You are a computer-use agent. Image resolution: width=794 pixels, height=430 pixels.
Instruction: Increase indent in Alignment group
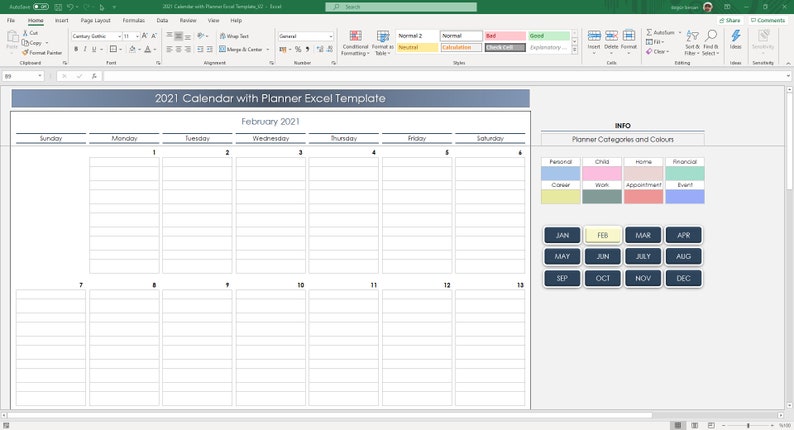210,49
